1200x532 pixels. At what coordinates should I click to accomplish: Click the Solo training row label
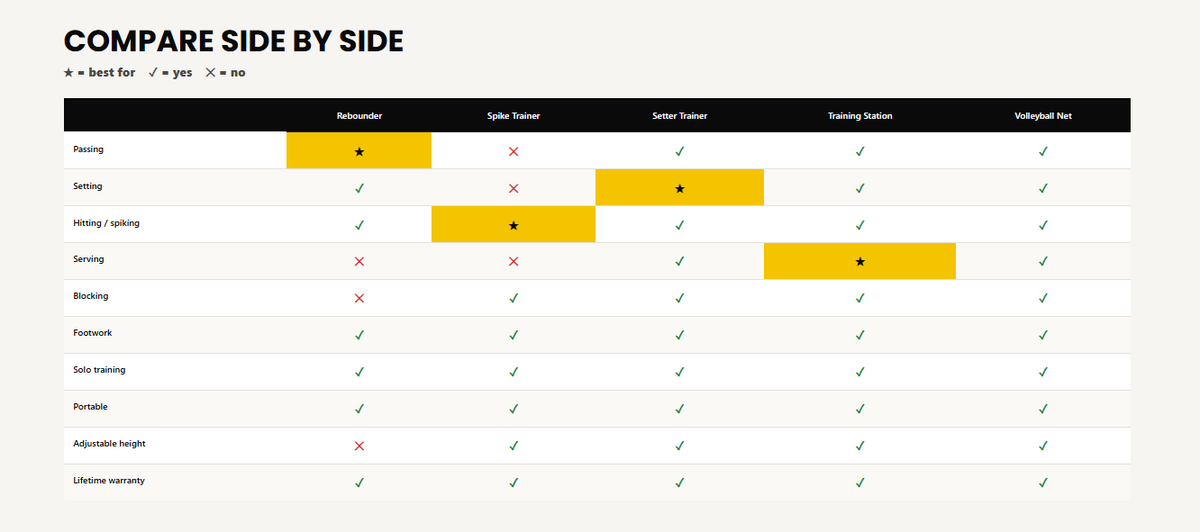[x=99, y=370]
